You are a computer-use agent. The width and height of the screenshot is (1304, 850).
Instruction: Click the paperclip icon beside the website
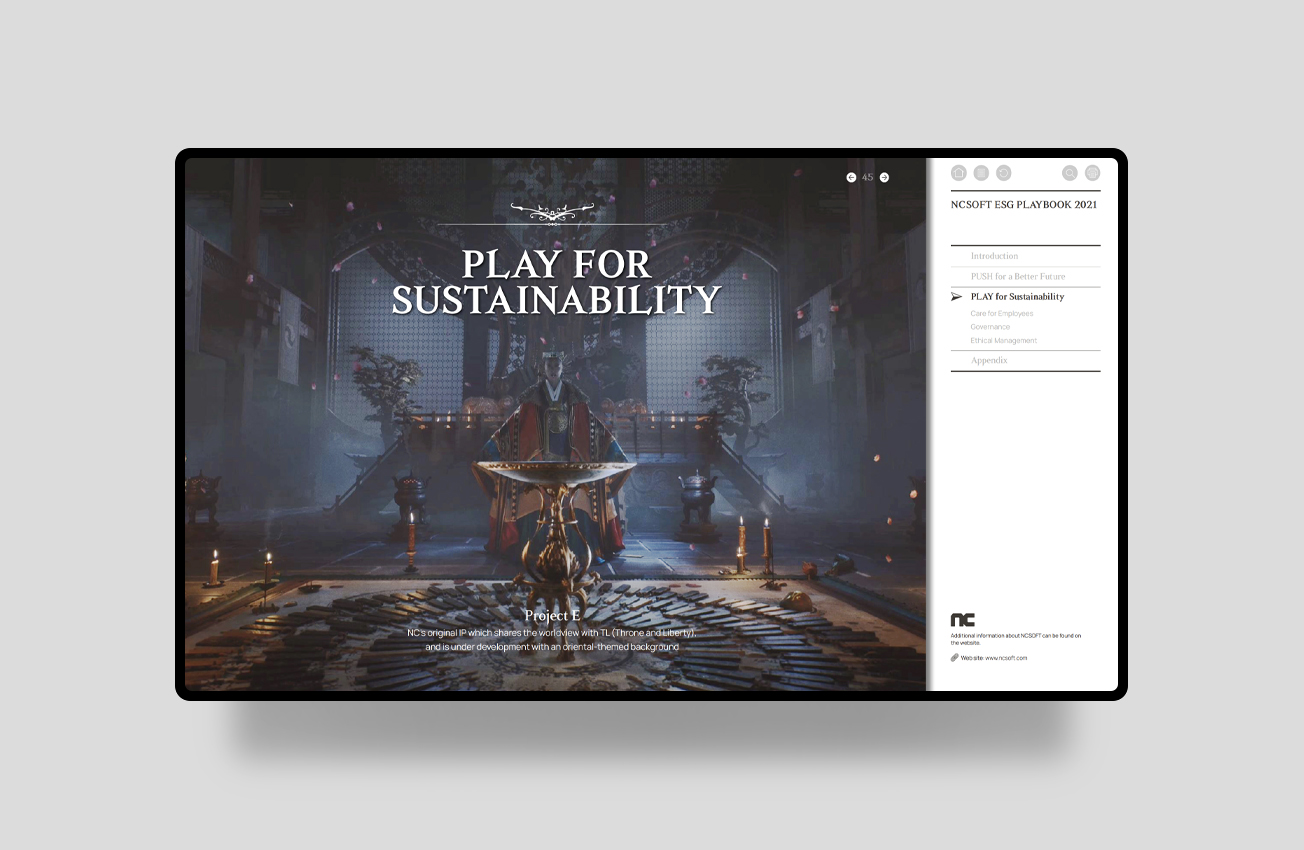pos(955,657)
